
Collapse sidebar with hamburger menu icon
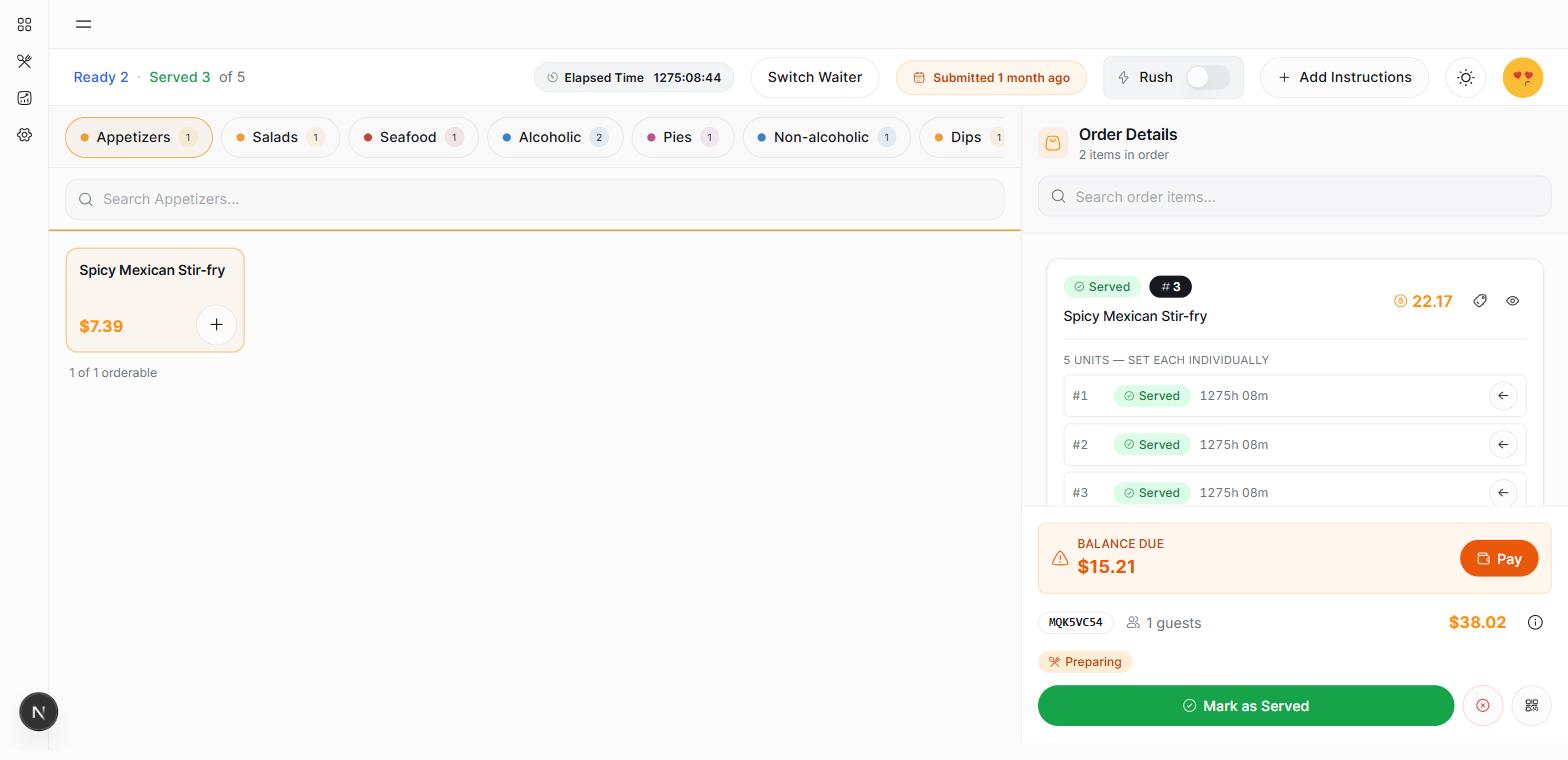pyautogui.click(x=84, y=24)
